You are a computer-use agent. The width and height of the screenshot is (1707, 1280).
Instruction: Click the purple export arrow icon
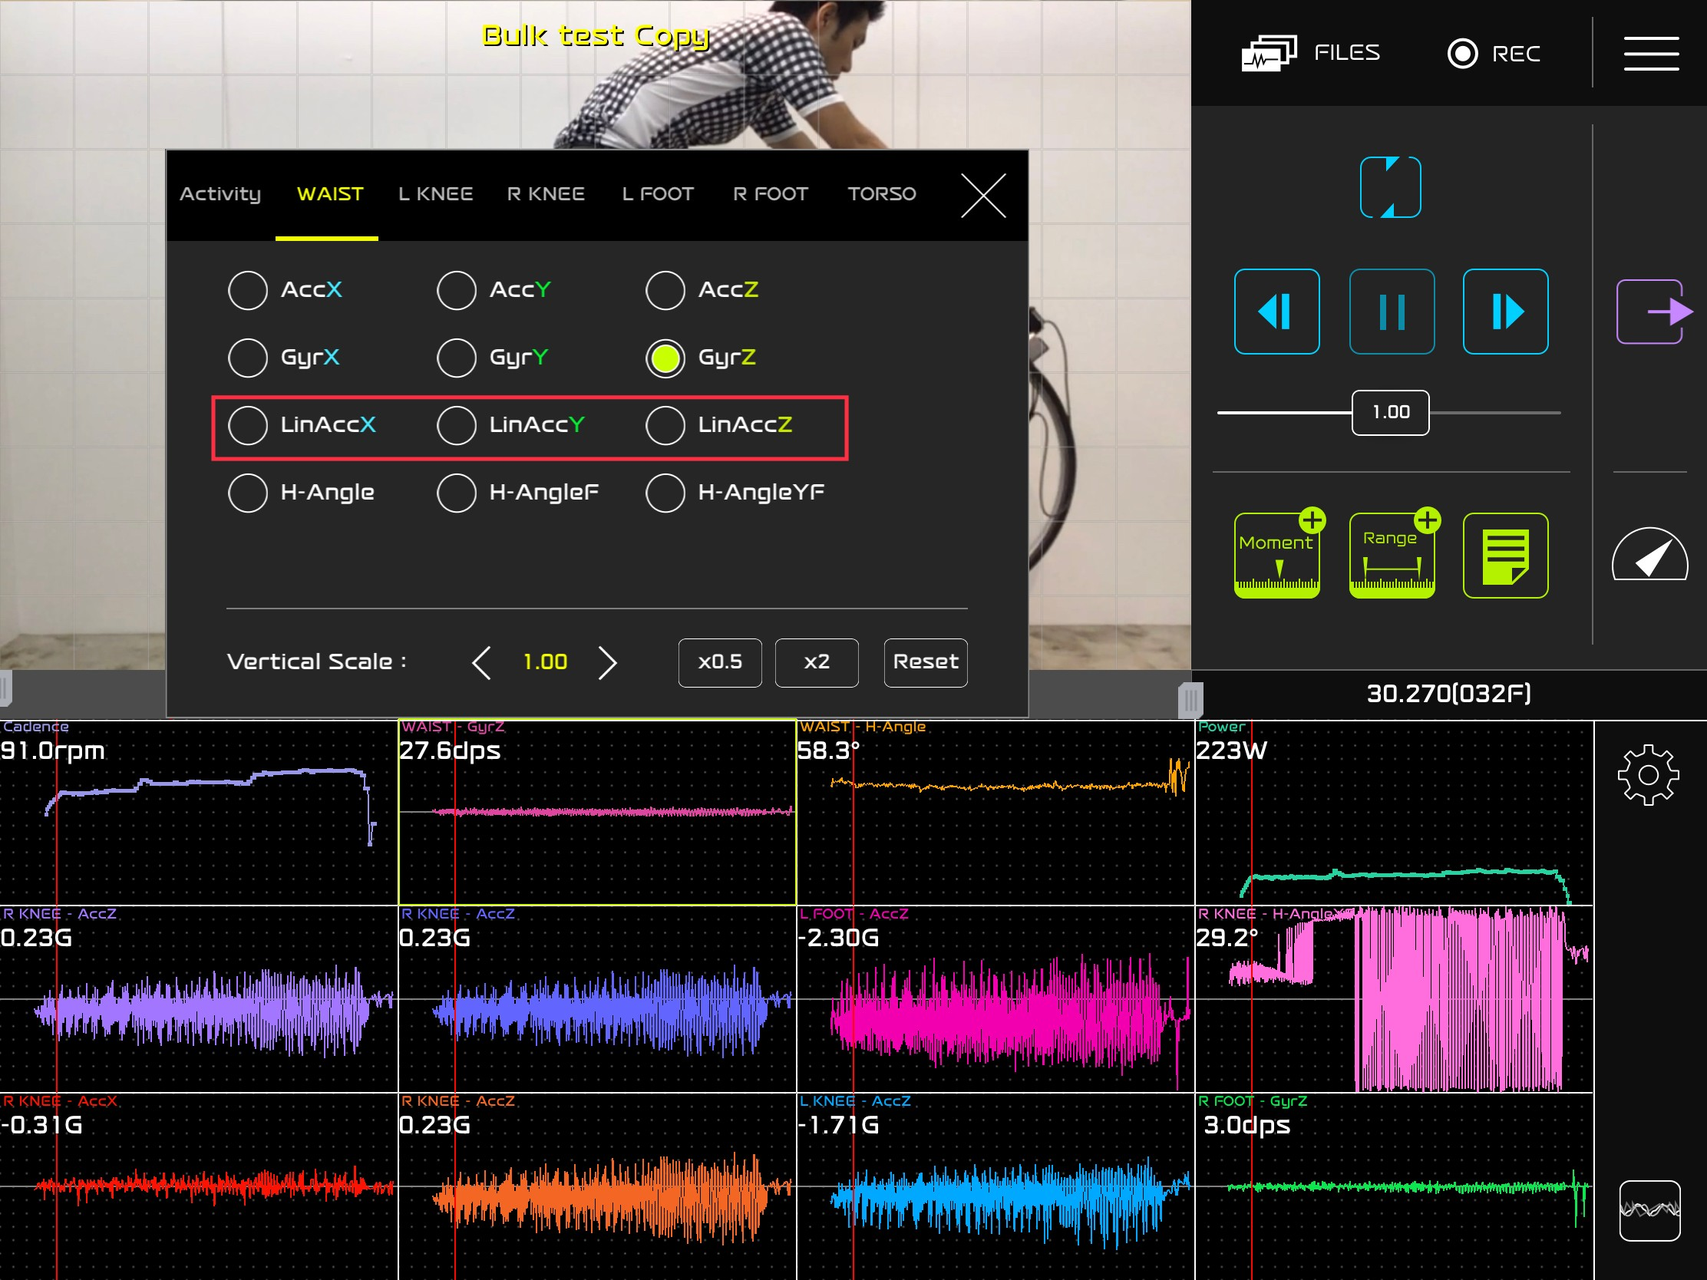(1653, 312)
